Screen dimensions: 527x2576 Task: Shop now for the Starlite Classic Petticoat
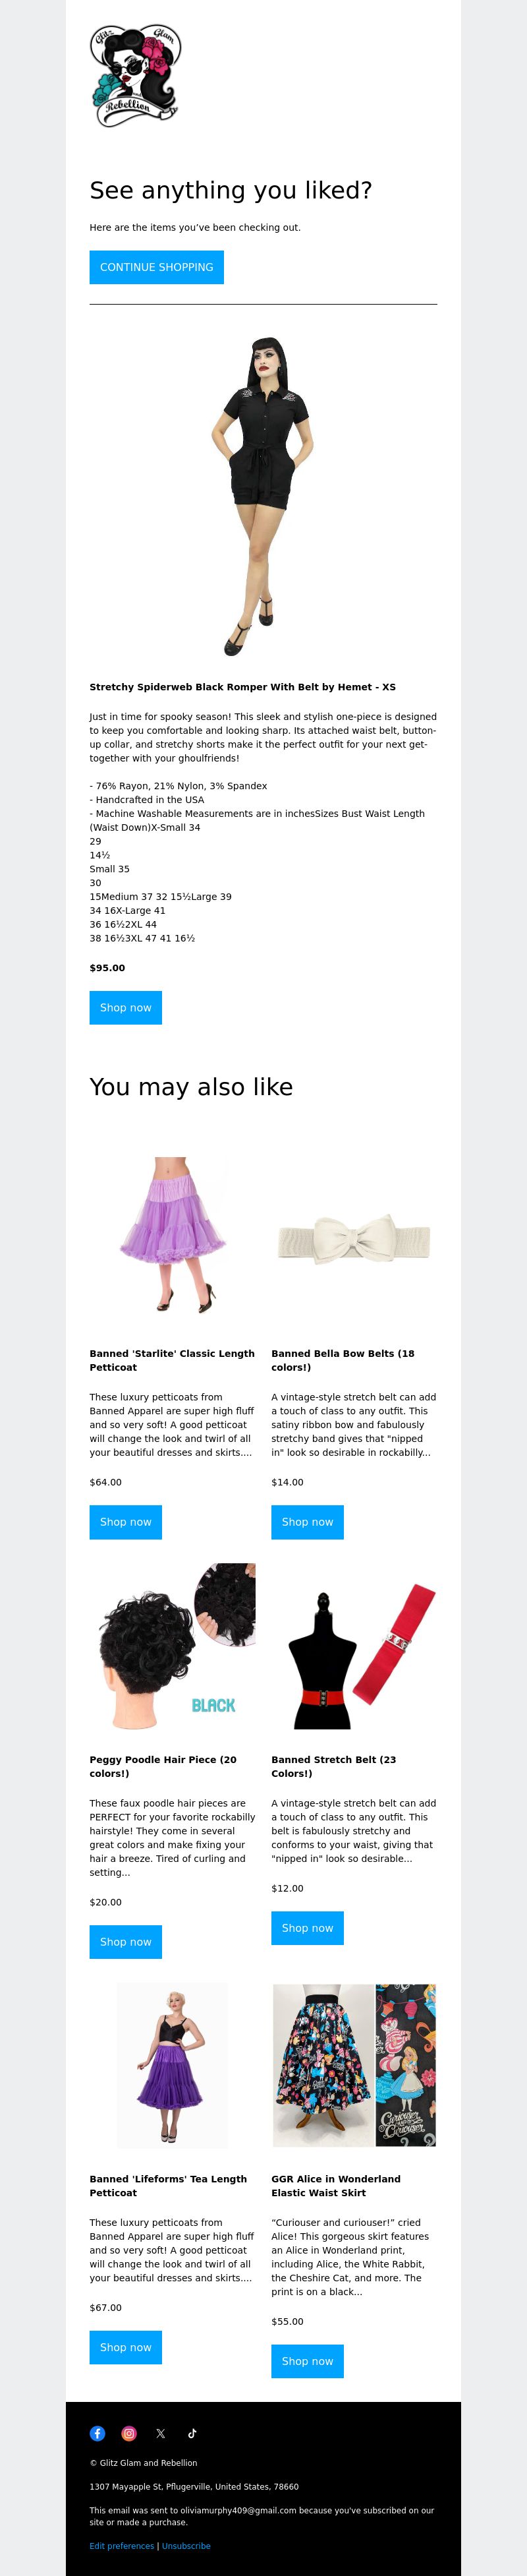pyautogui.click(x=125, y=1521)
